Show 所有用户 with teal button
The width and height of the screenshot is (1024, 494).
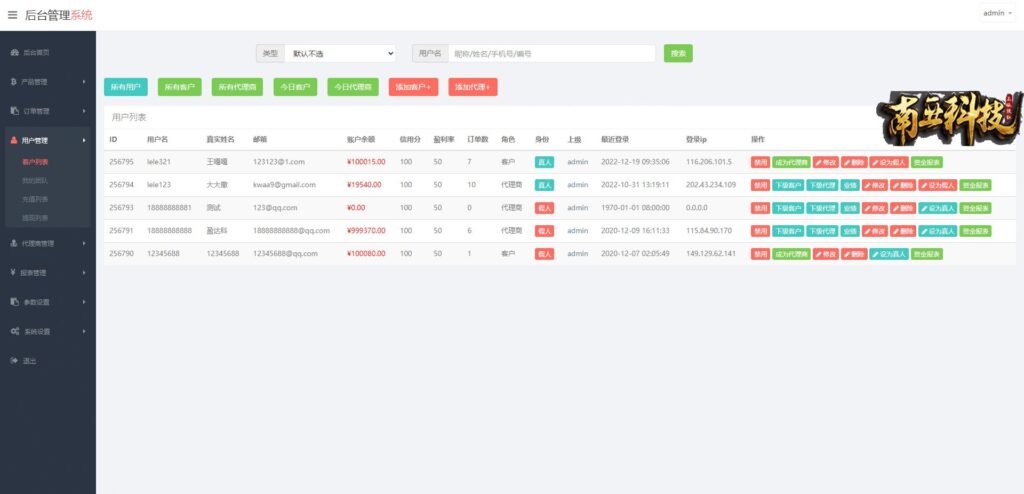pos(125,87)
